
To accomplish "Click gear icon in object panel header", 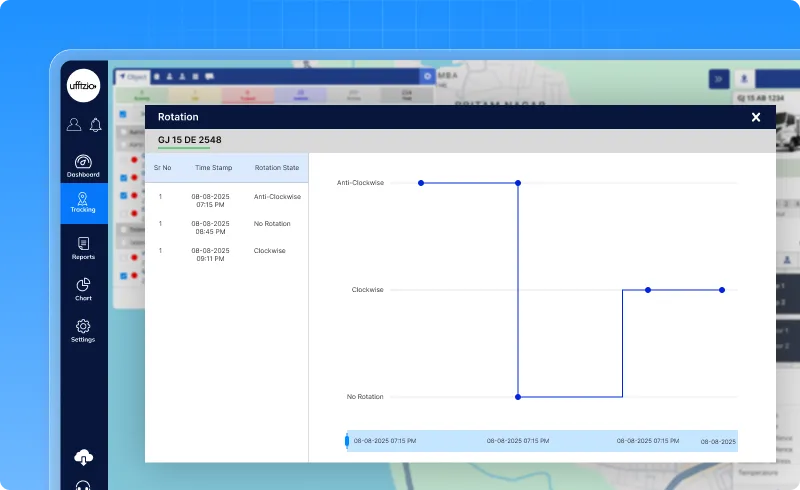I will 427,76.
